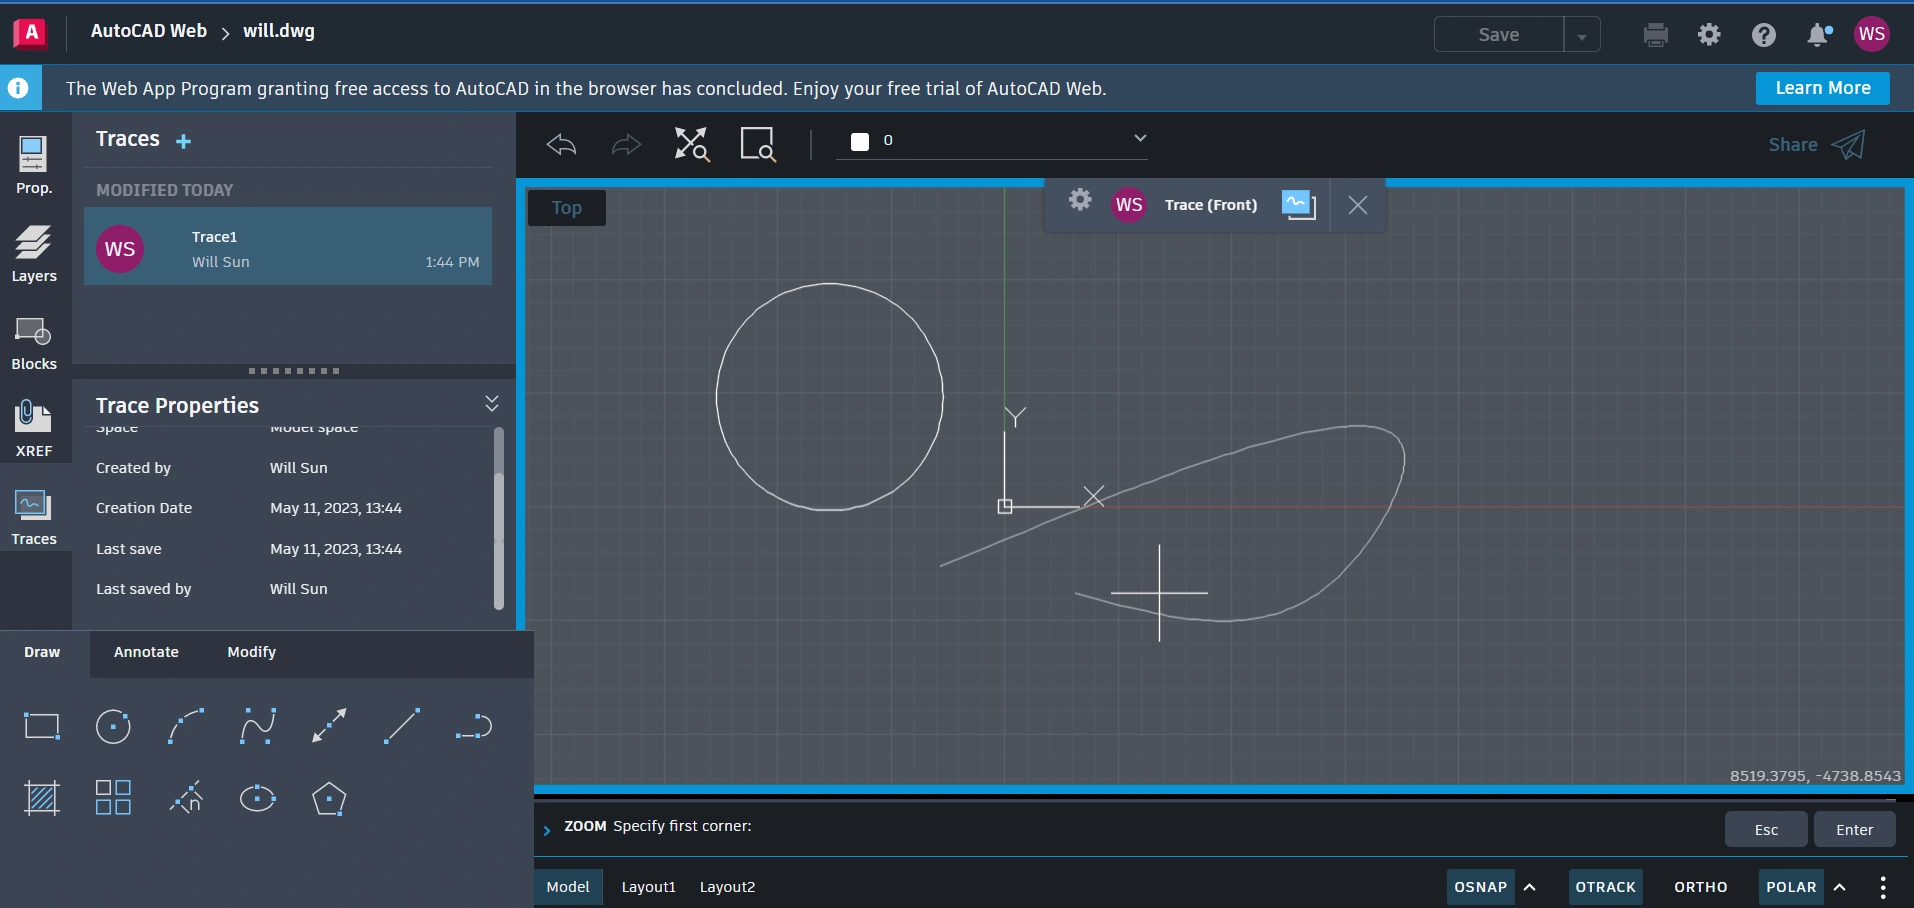Screen dimensions: 1914x908
Task: Expand the Save options arrow
Action: coord(1582,35)
